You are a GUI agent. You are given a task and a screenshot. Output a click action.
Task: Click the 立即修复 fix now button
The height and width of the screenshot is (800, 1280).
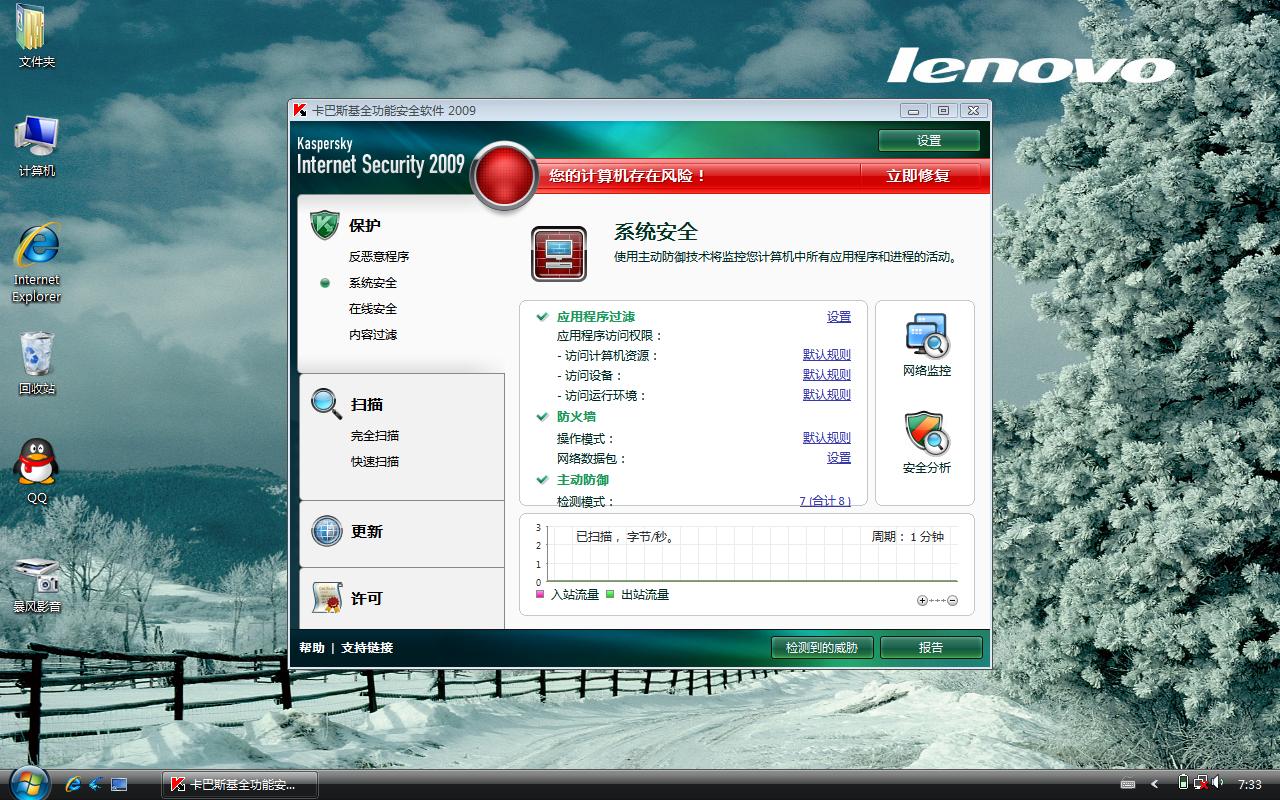[918, 176]
